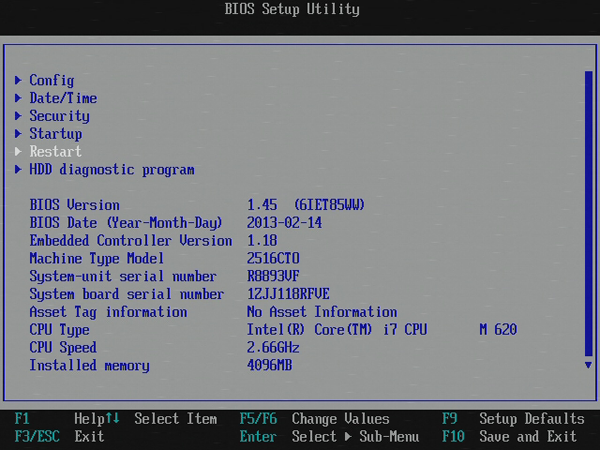Click the triangle arrow beside Config
This screenshot has height=450, width=600.
point(18,80)
